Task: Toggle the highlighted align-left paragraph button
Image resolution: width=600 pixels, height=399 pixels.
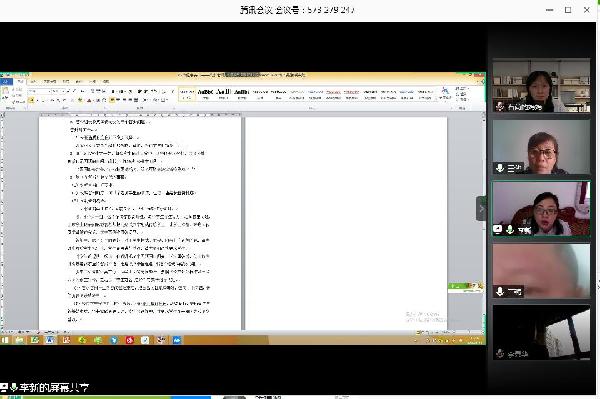Action: (x=112, y=100)
